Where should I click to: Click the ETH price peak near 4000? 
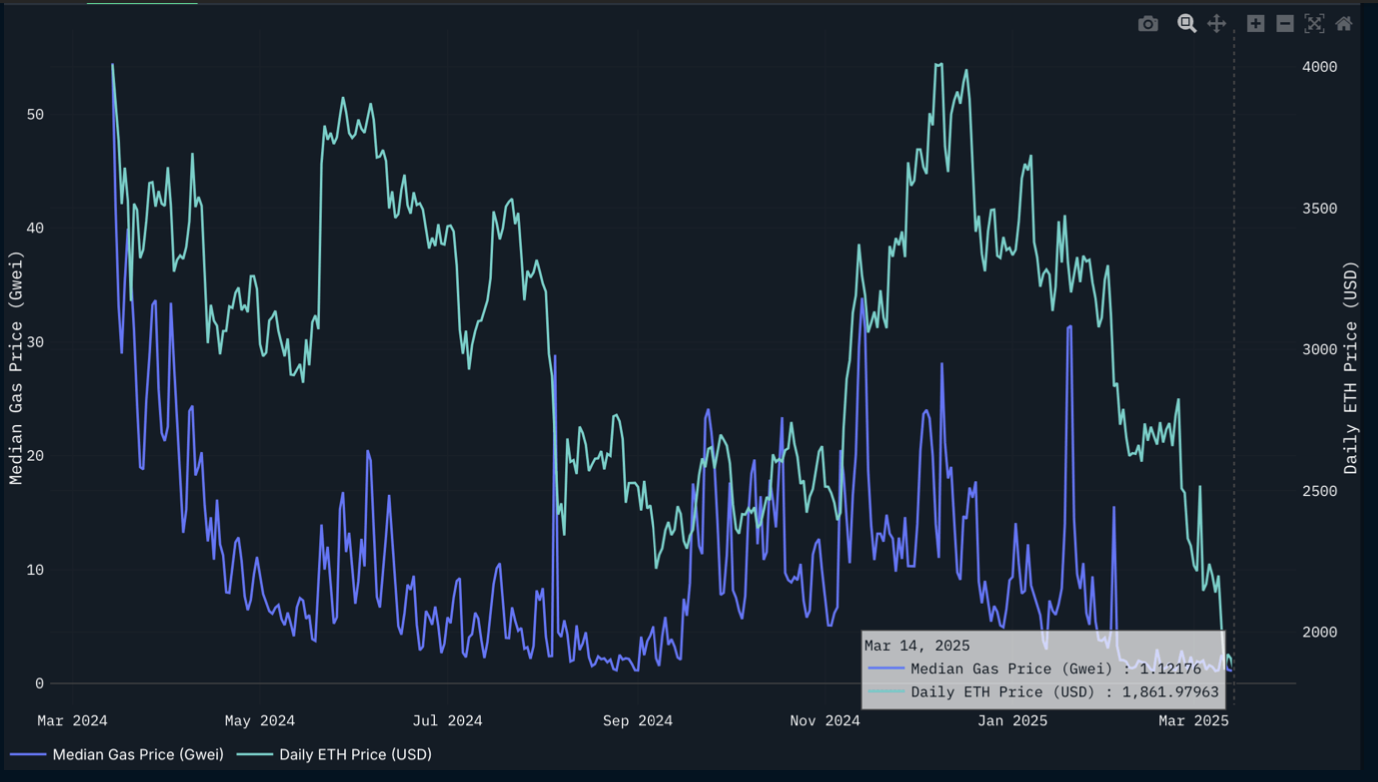tap(938, 63)
